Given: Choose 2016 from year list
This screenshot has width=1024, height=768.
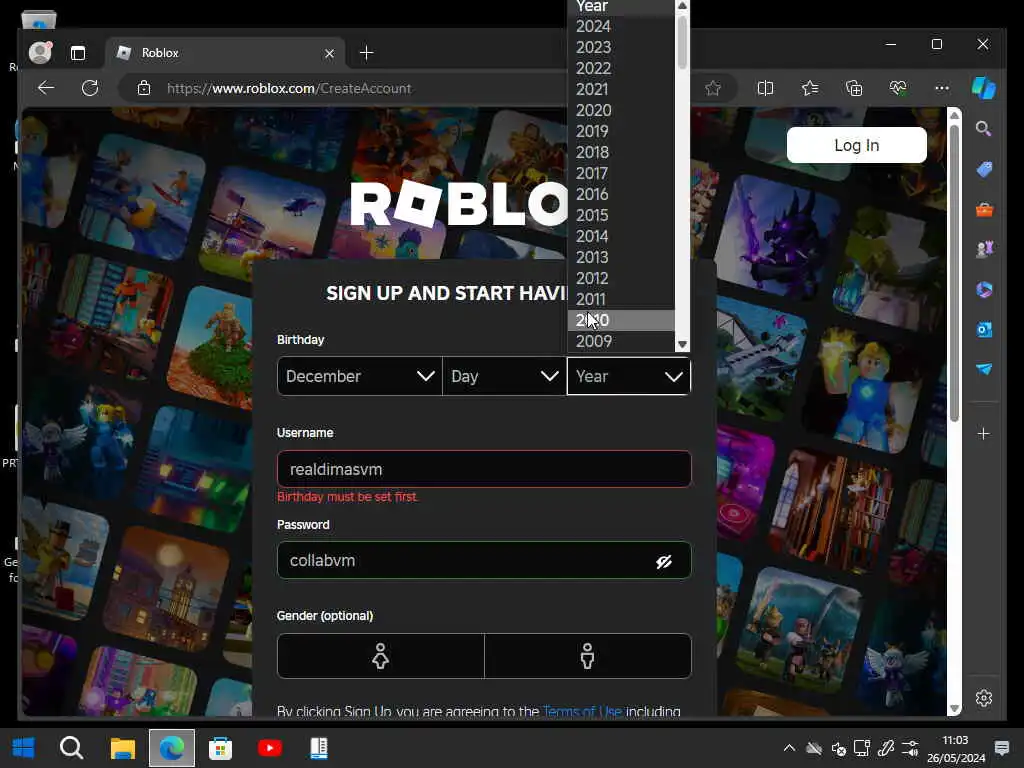Looking at the screenshot, I should (x=620, y=194).
